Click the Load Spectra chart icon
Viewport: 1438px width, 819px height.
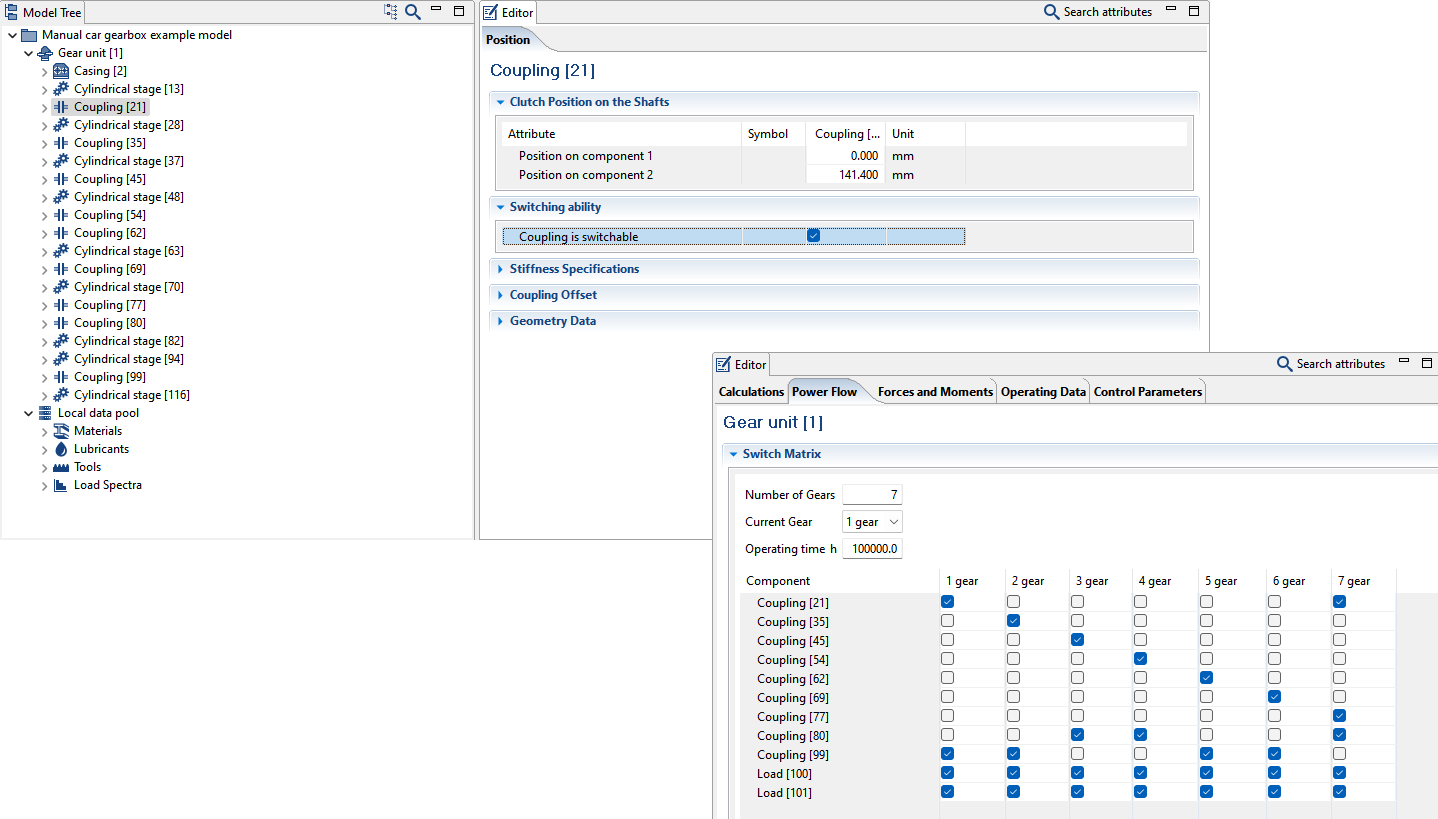pos(61,485)
